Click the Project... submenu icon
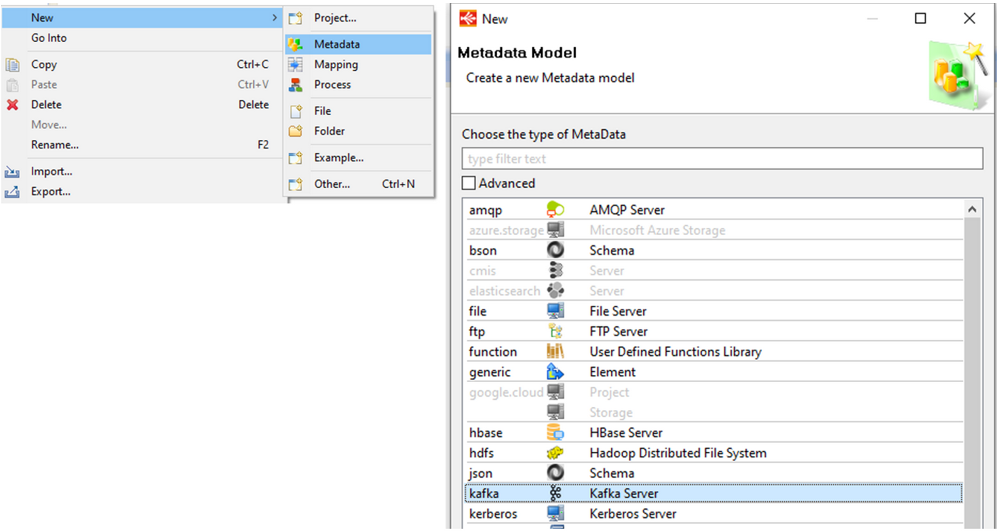The image size is (997, 531). click(295, 18)
